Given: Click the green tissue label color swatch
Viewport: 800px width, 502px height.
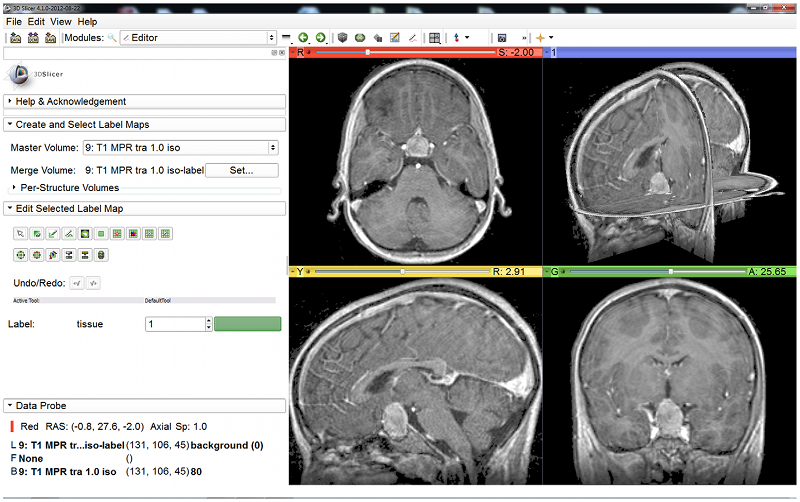Looking at the screenshot, I should (x=247, y=324).
